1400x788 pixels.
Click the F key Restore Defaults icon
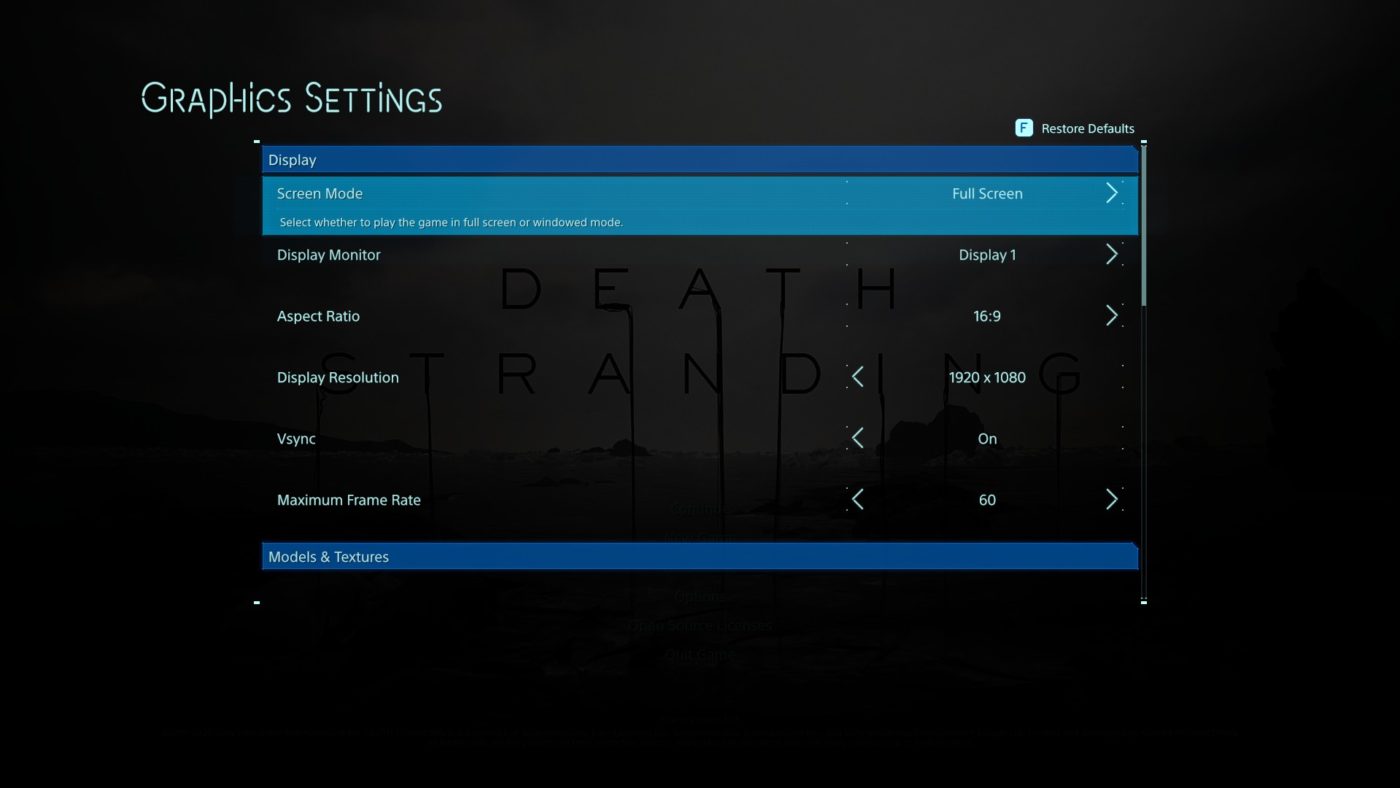coord(1024,128)
